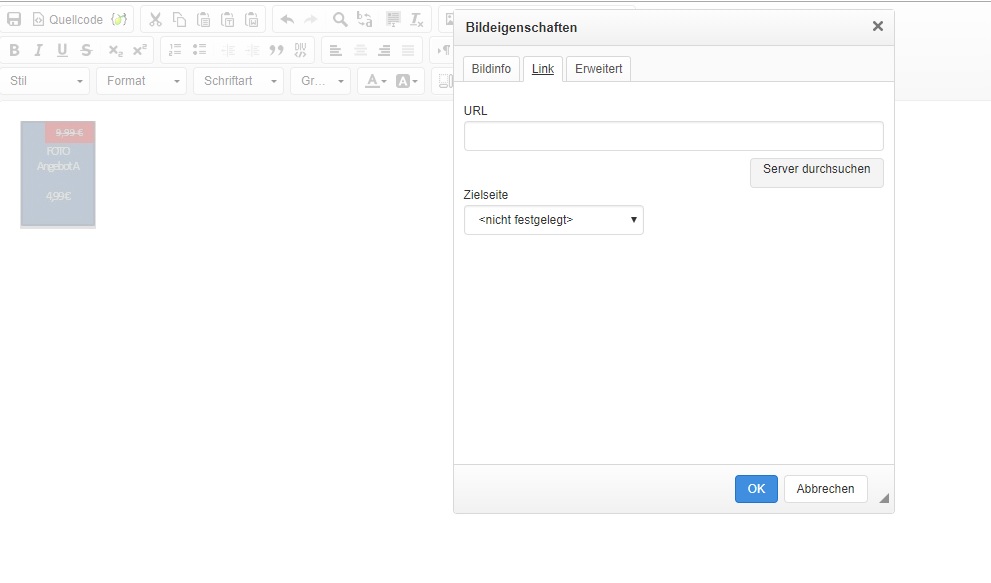
Task: Click the blockquote icon
Action: (x=277, y=50)
